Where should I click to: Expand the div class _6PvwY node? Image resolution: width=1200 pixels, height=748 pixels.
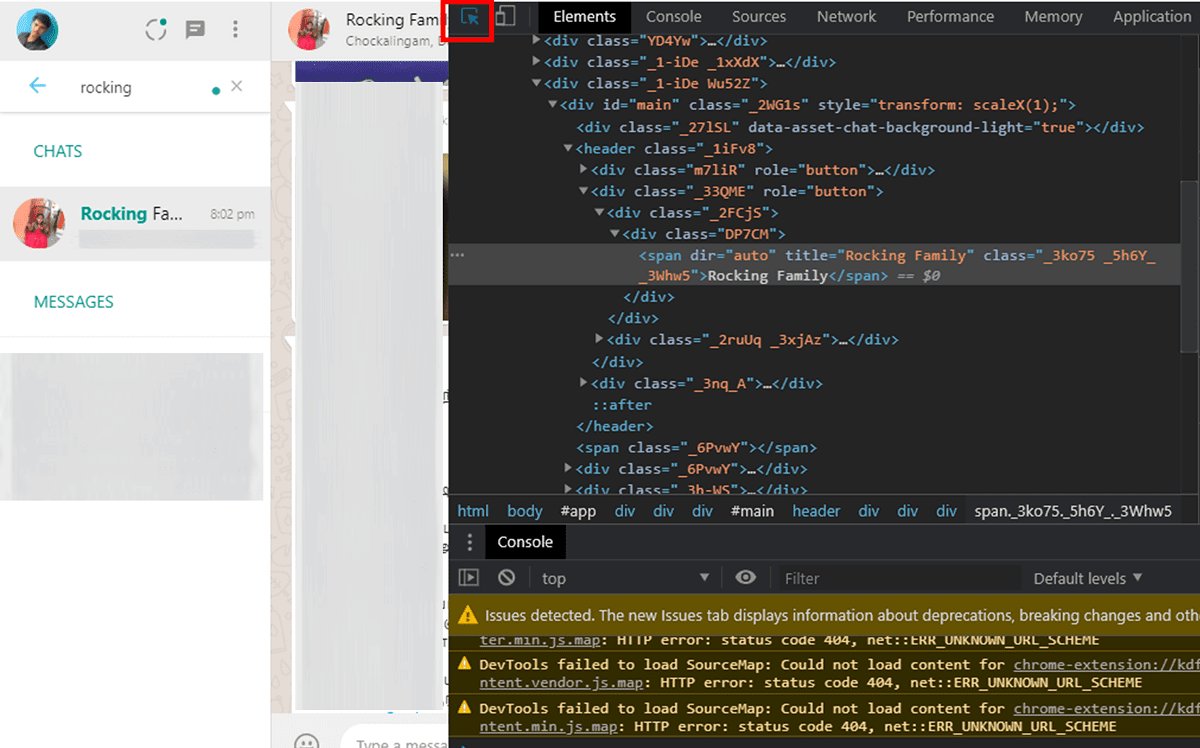click(568, 469)
